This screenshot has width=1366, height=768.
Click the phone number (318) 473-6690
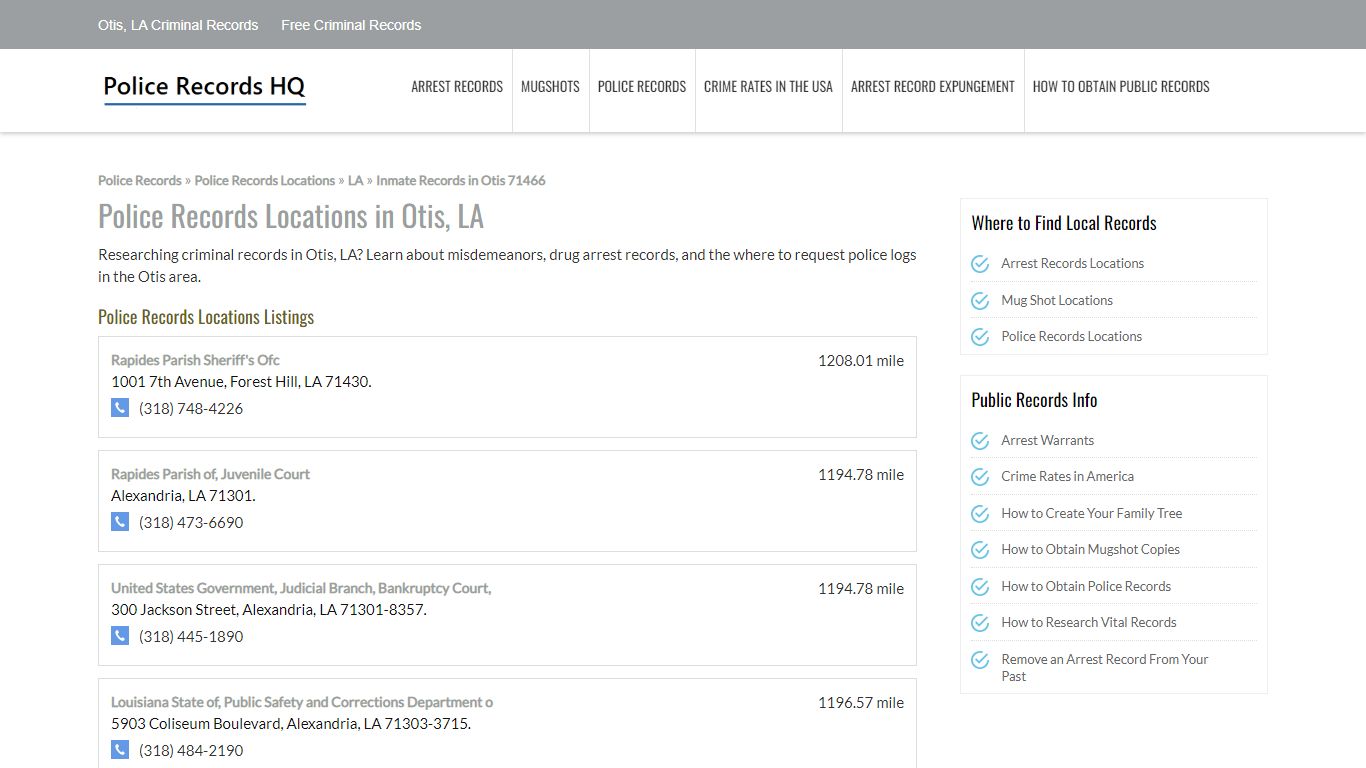[191, 522]
